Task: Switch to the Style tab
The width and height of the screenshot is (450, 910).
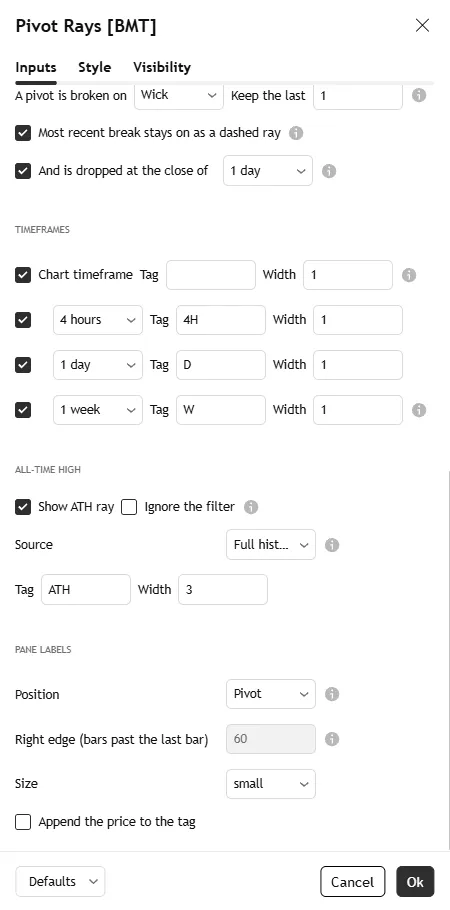Action: 95,67
